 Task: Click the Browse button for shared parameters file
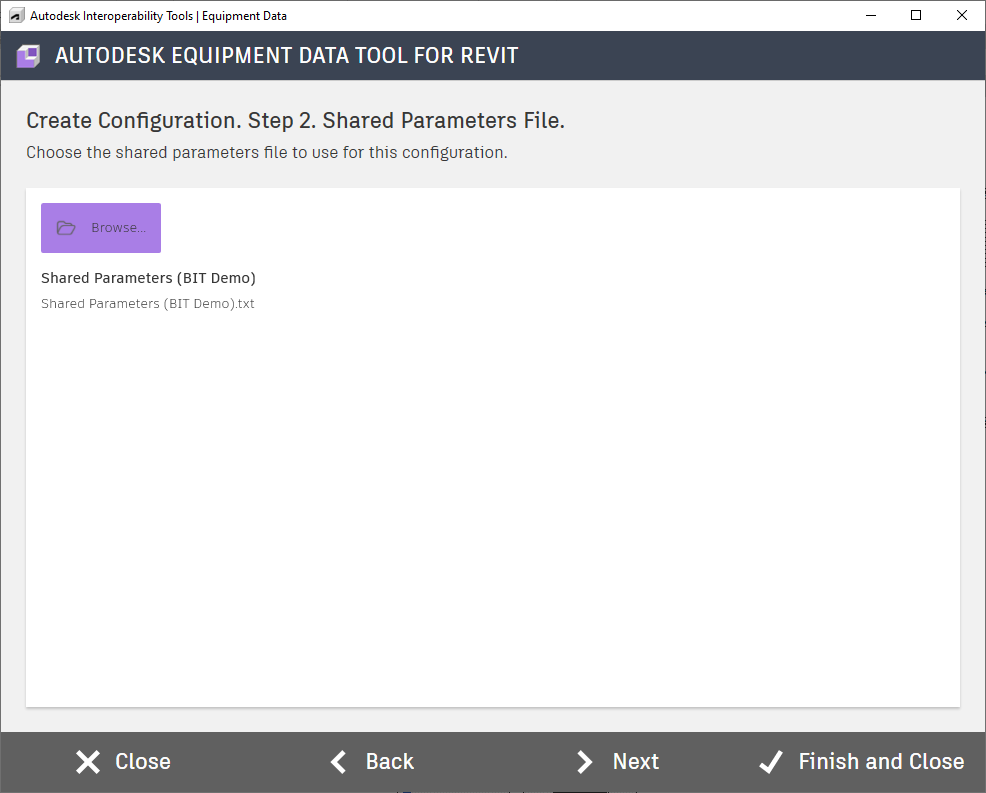point(101,228)
